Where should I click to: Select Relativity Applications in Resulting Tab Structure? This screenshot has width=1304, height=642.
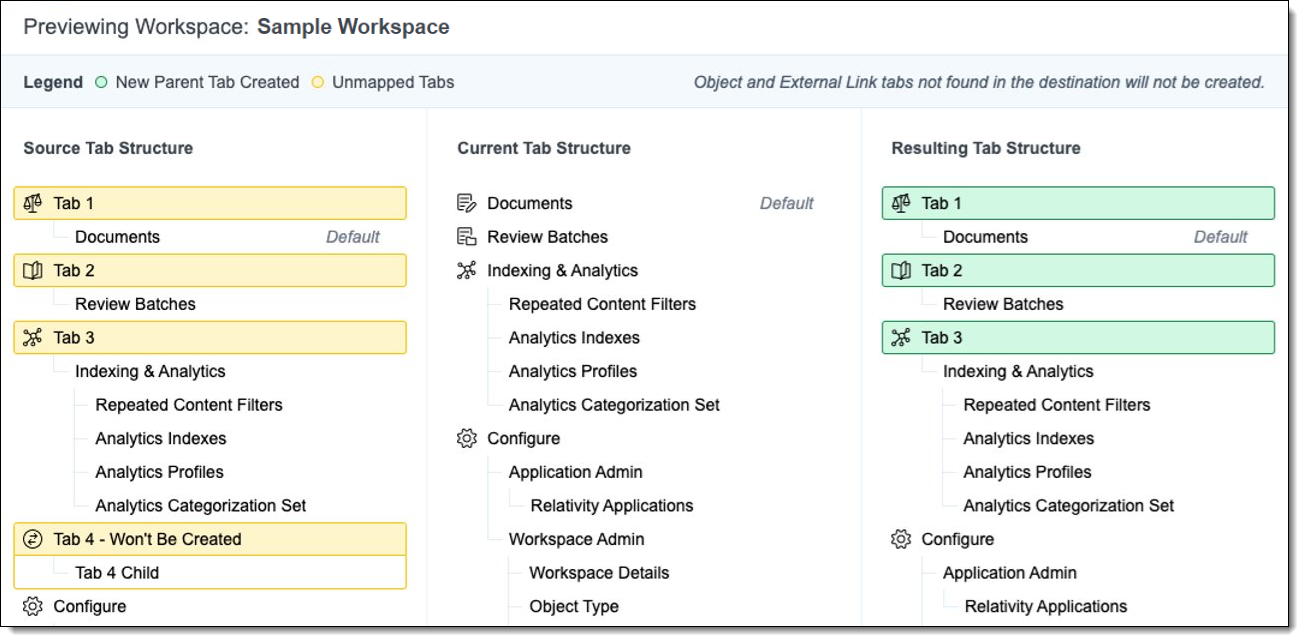1045,606
